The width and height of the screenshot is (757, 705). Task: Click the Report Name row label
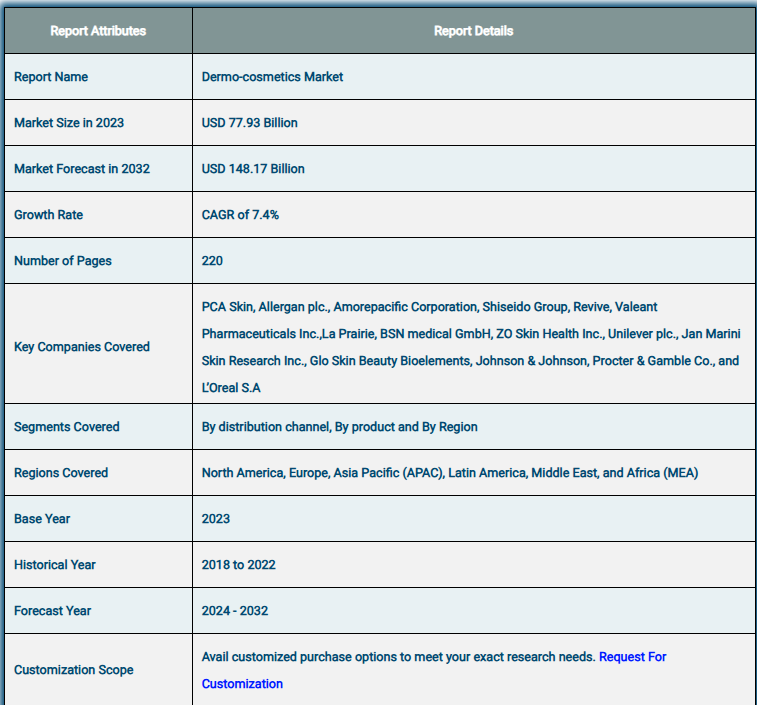coord(51,77)
